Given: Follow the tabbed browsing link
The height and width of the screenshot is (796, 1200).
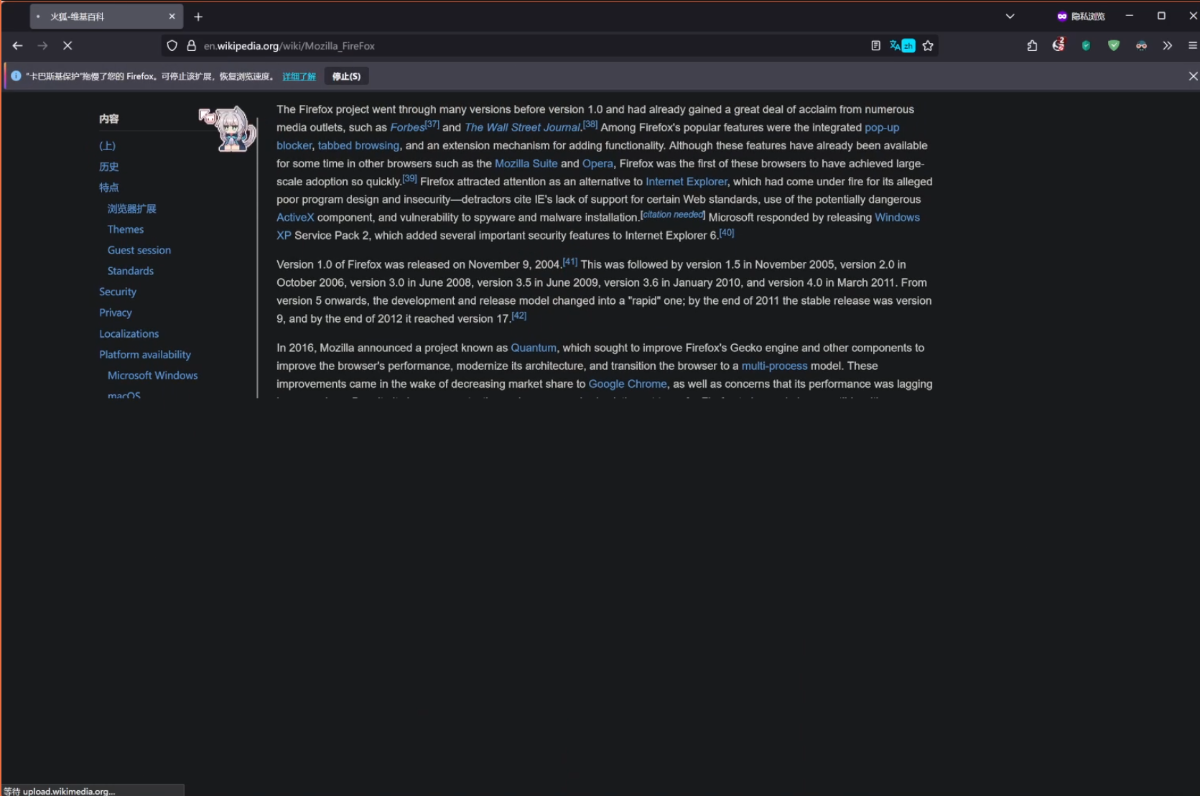Looking at the screenshot, I should pos(358,146).
